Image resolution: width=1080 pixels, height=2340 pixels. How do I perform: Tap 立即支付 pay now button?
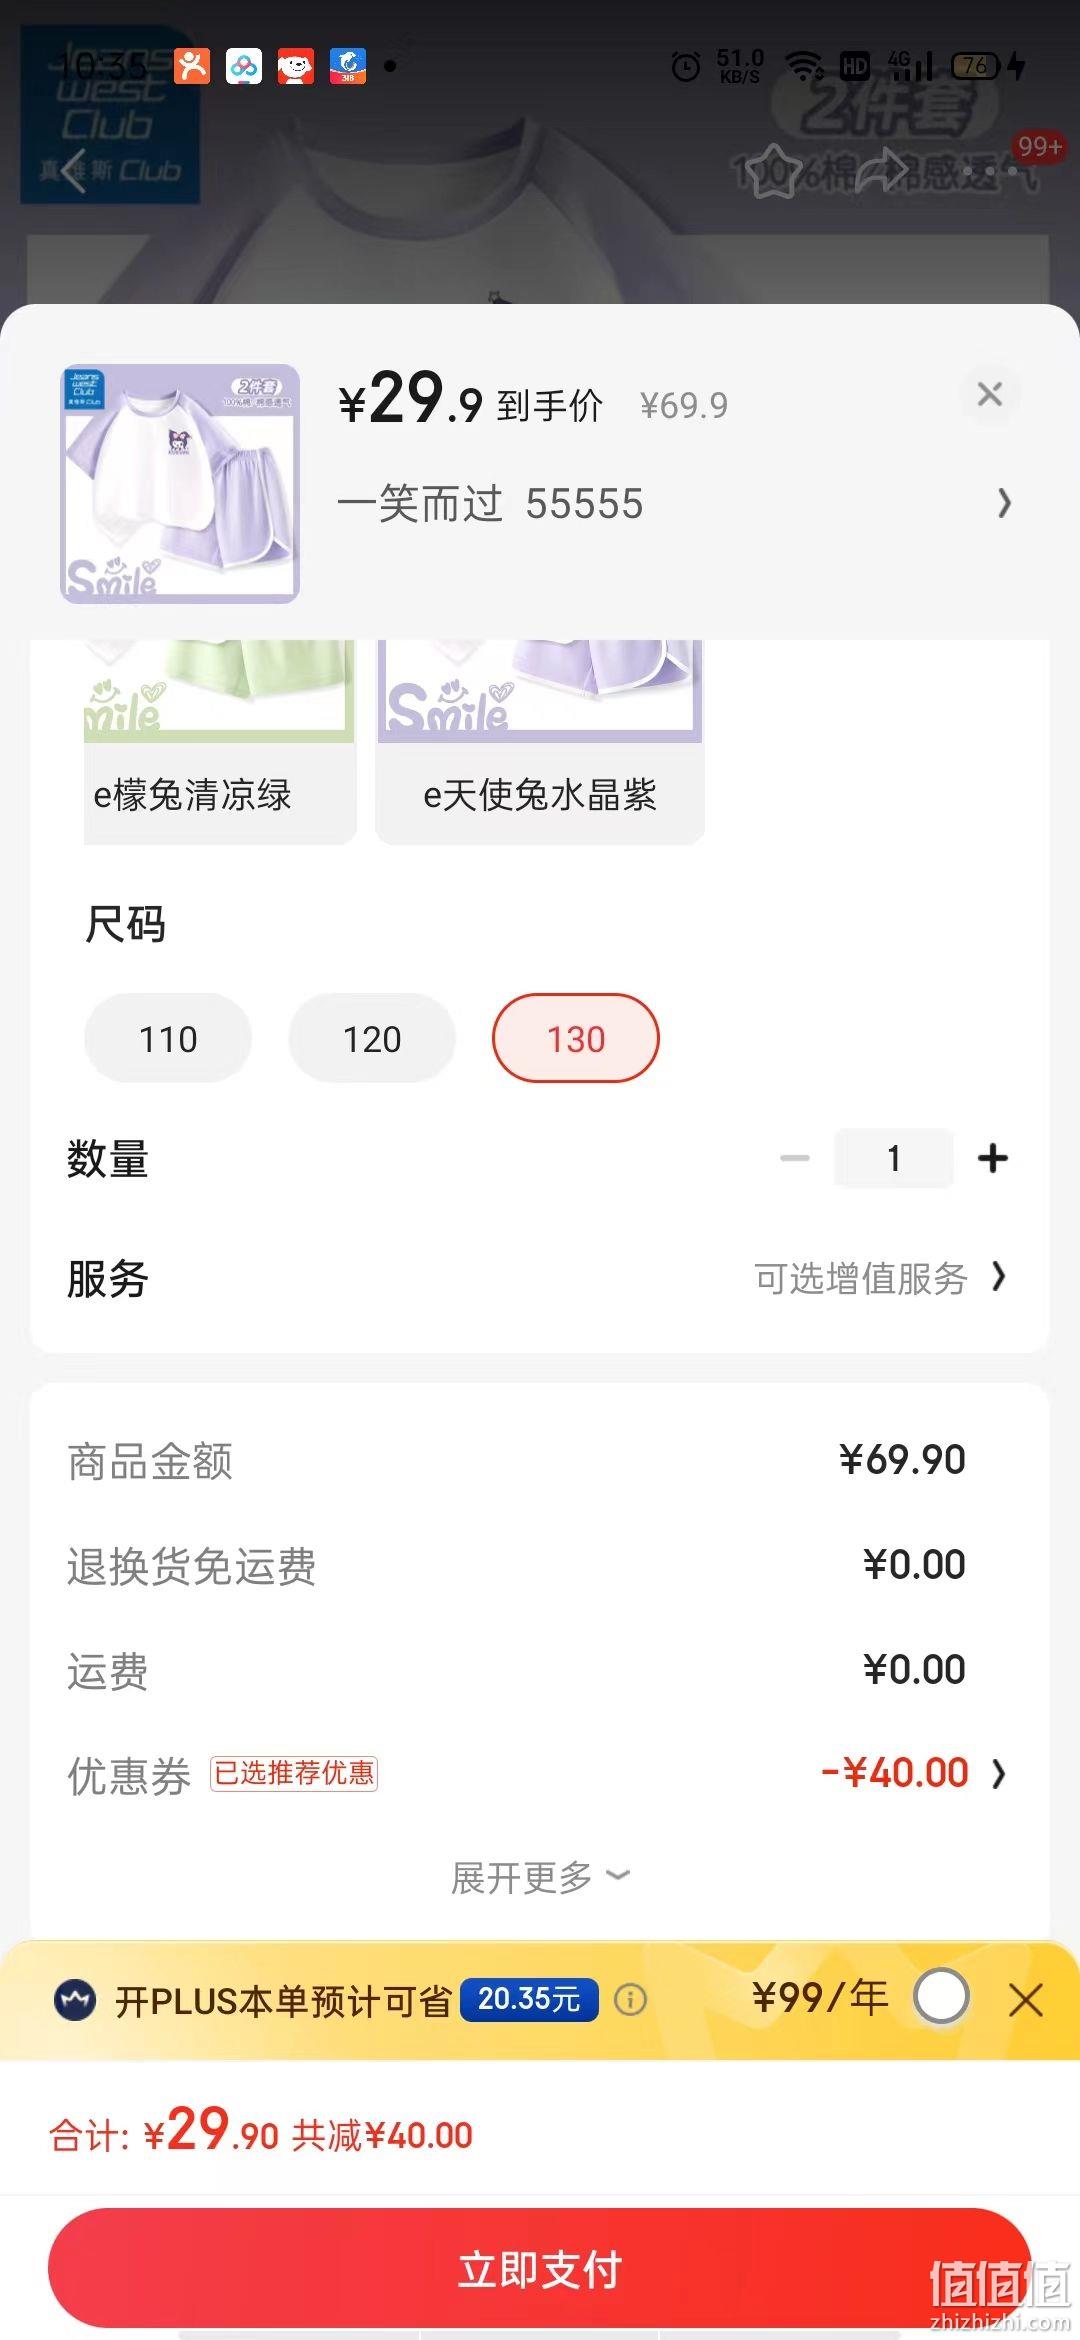point(540,2269)
